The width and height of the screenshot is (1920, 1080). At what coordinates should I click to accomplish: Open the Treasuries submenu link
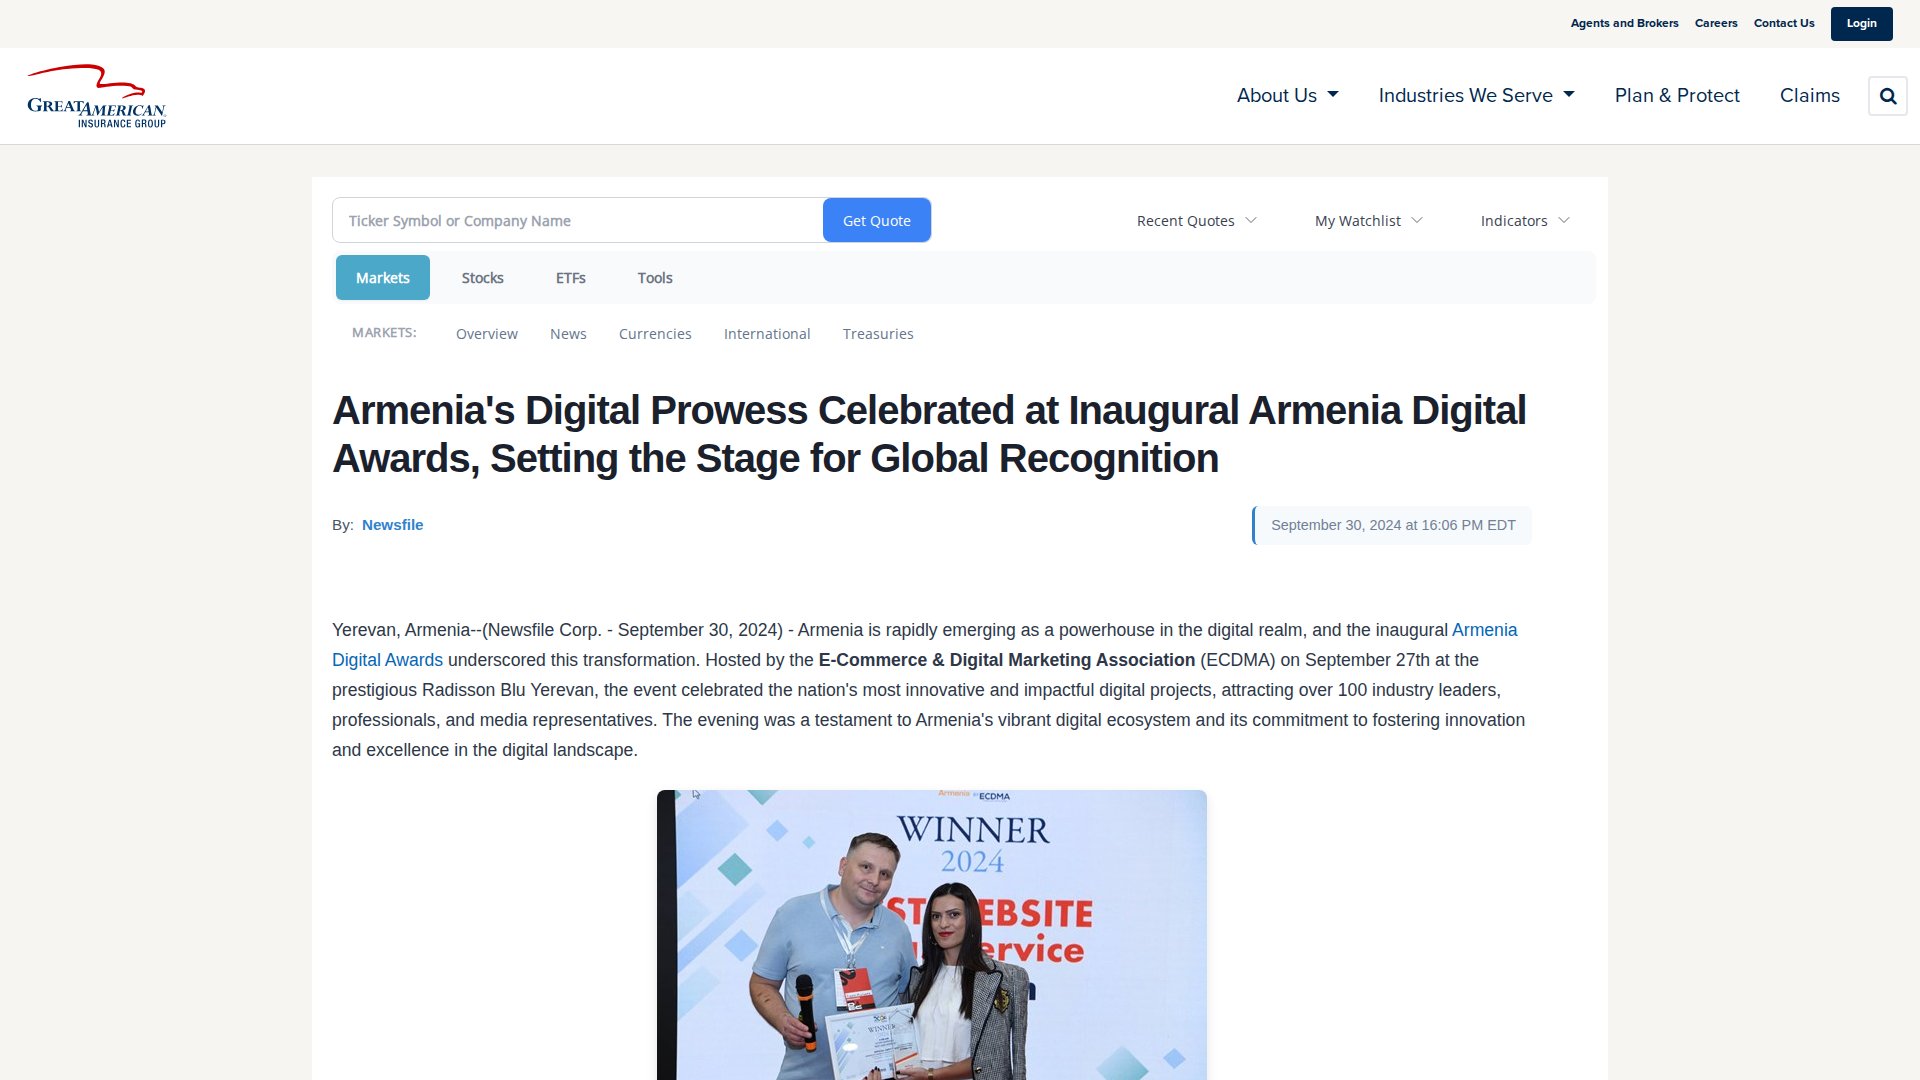click(877, 334)
